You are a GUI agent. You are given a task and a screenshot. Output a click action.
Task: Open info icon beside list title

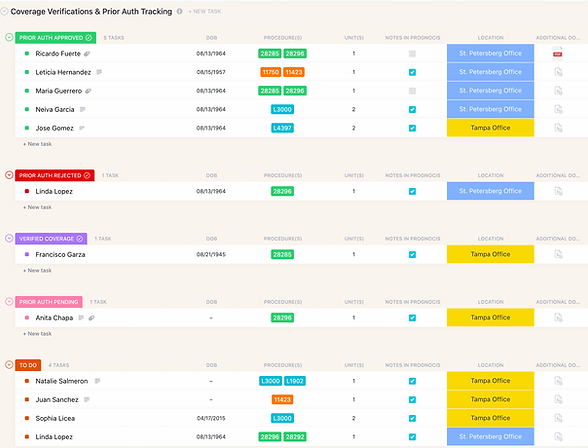tap(180, 12)
